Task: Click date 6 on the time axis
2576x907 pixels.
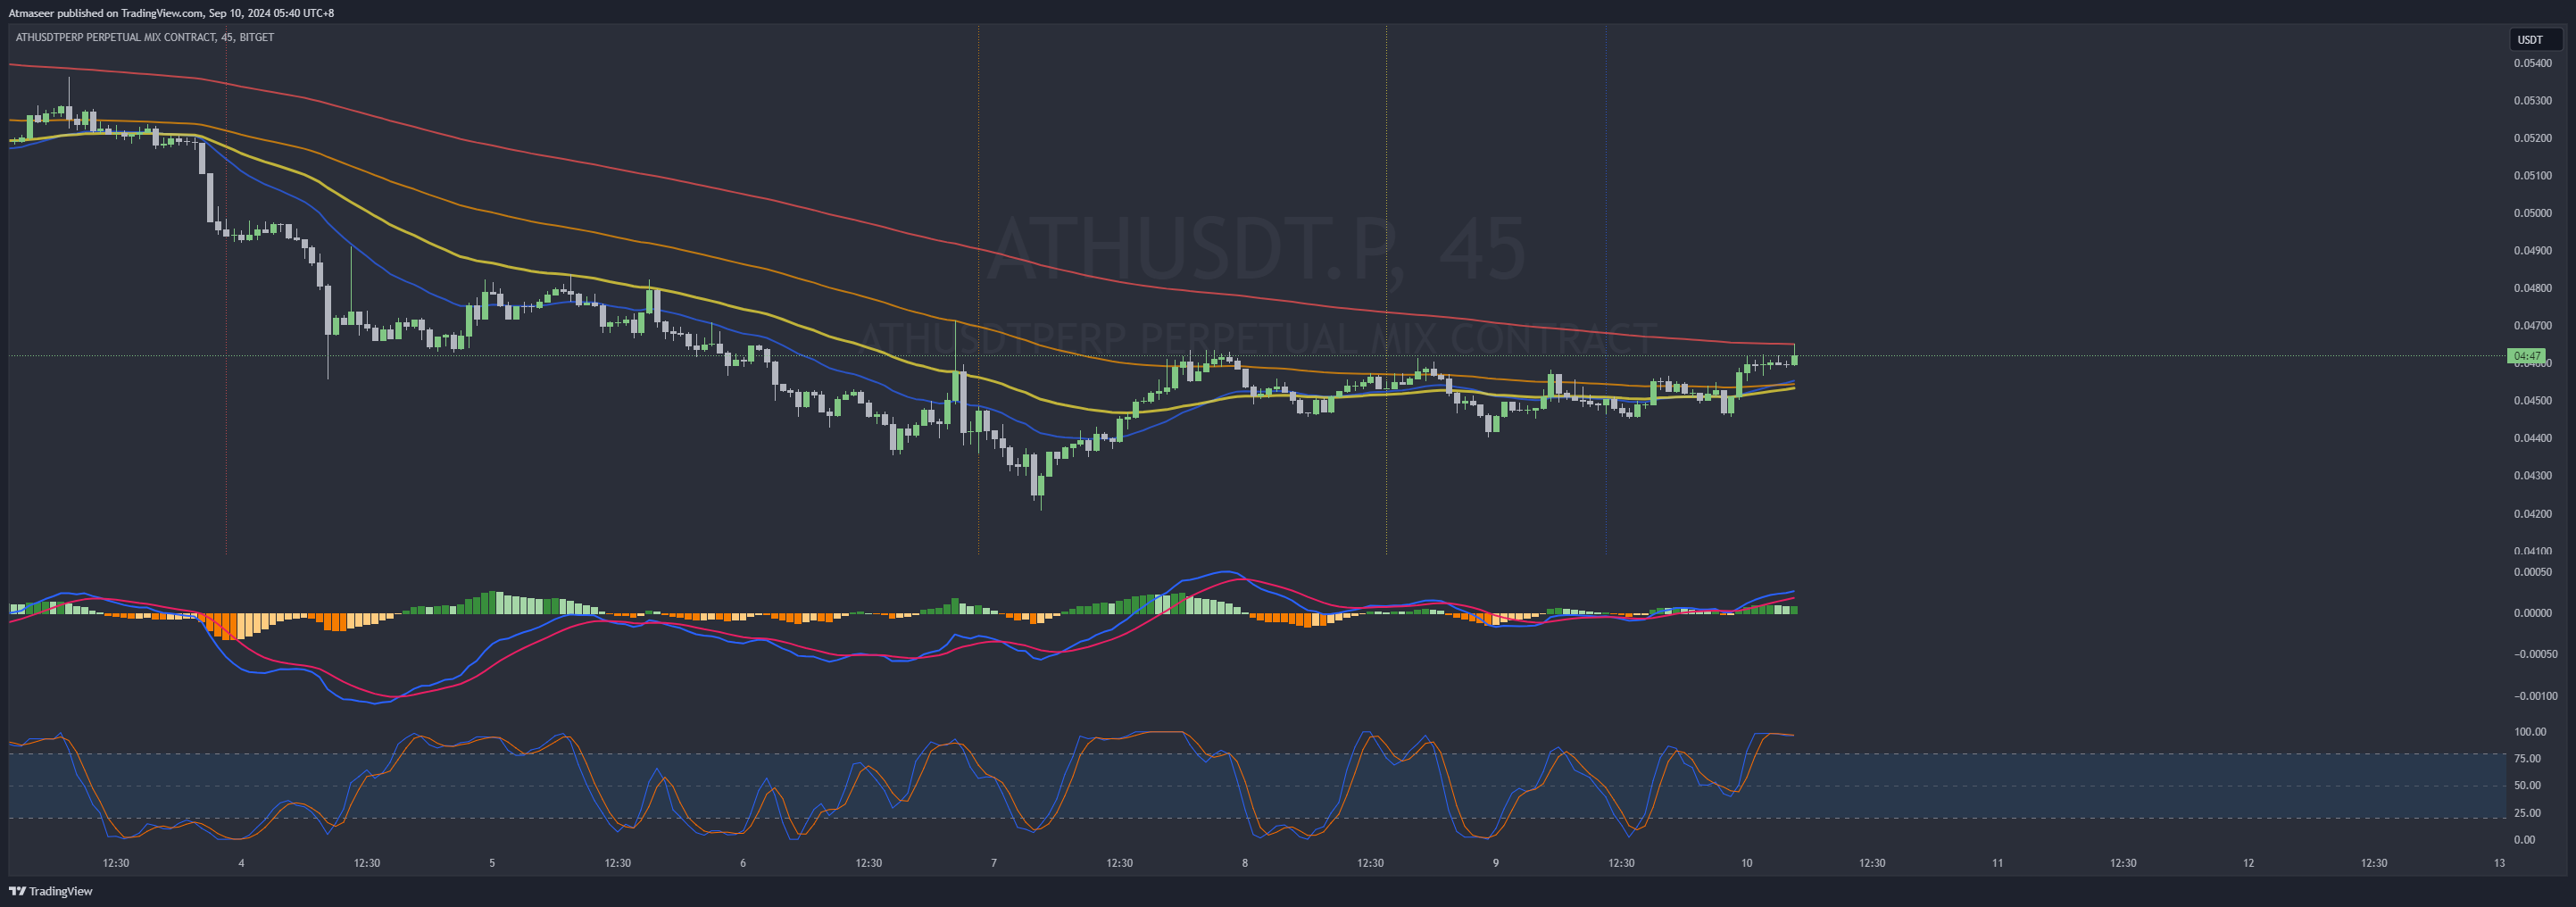Action: [x=743, y=863]
